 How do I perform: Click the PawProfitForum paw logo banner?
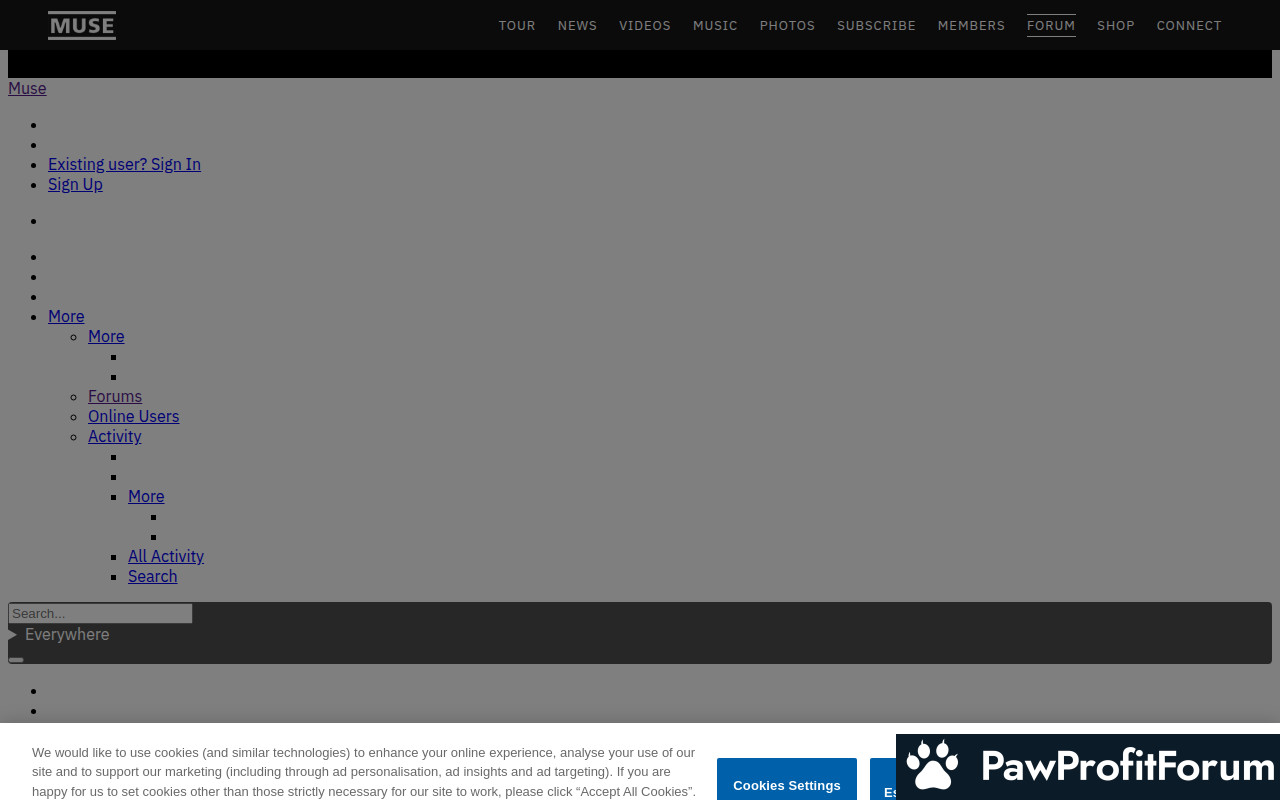(1088, 767)
